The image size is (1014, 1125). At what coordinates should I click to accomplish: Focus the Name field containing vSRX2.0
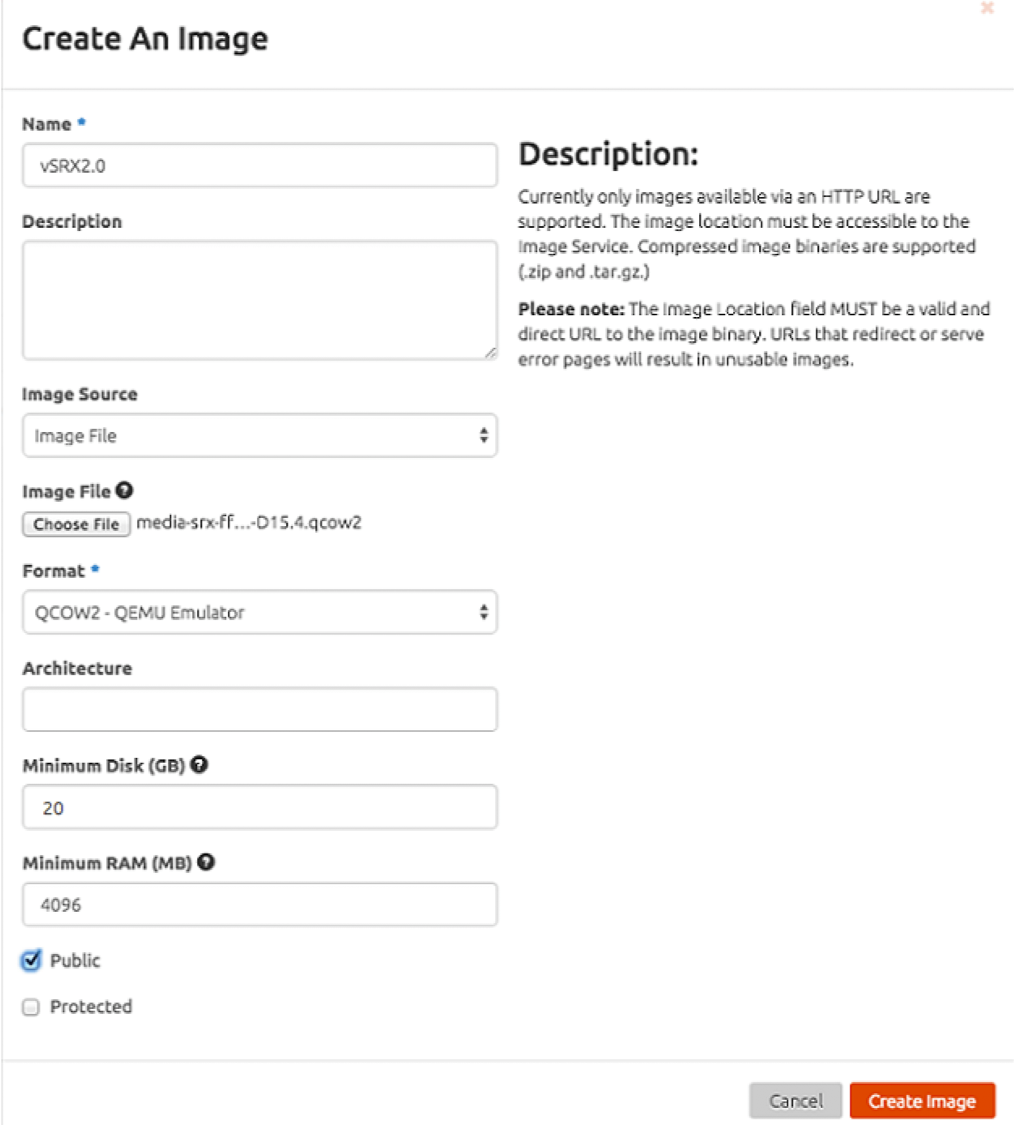click(259, 166)
